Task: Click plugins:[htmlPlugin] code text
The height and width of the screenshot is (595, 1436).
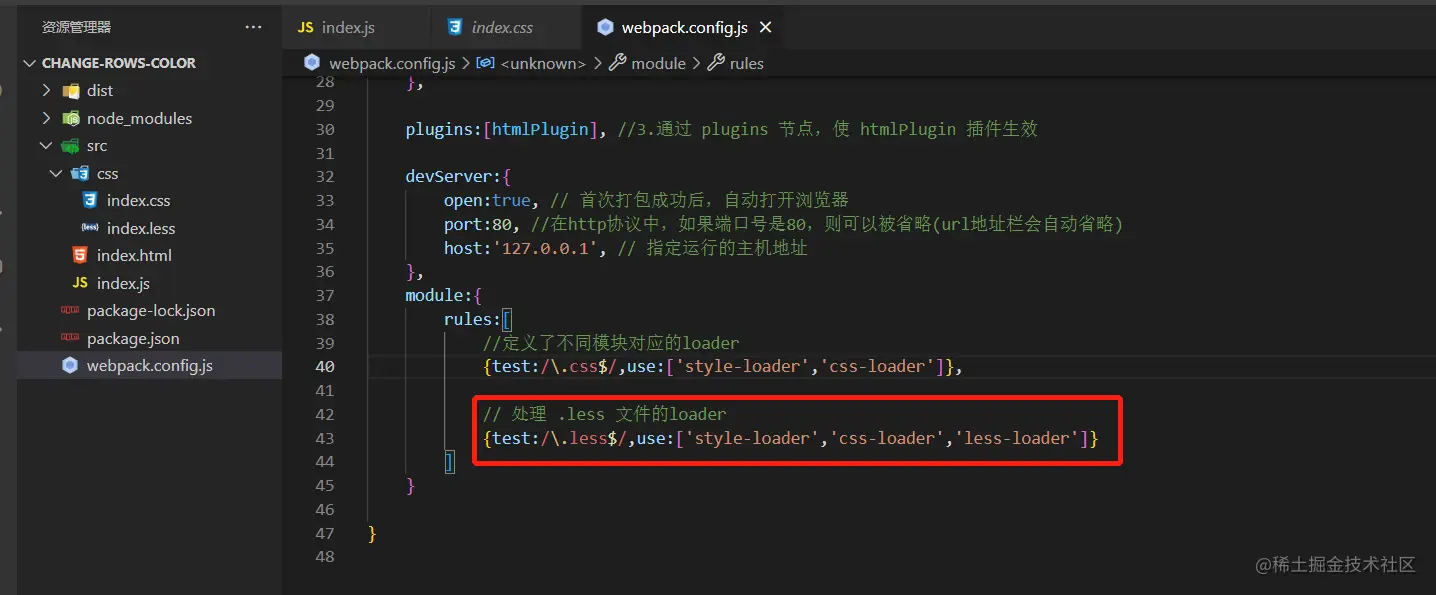Action: (x=503, y=129)
